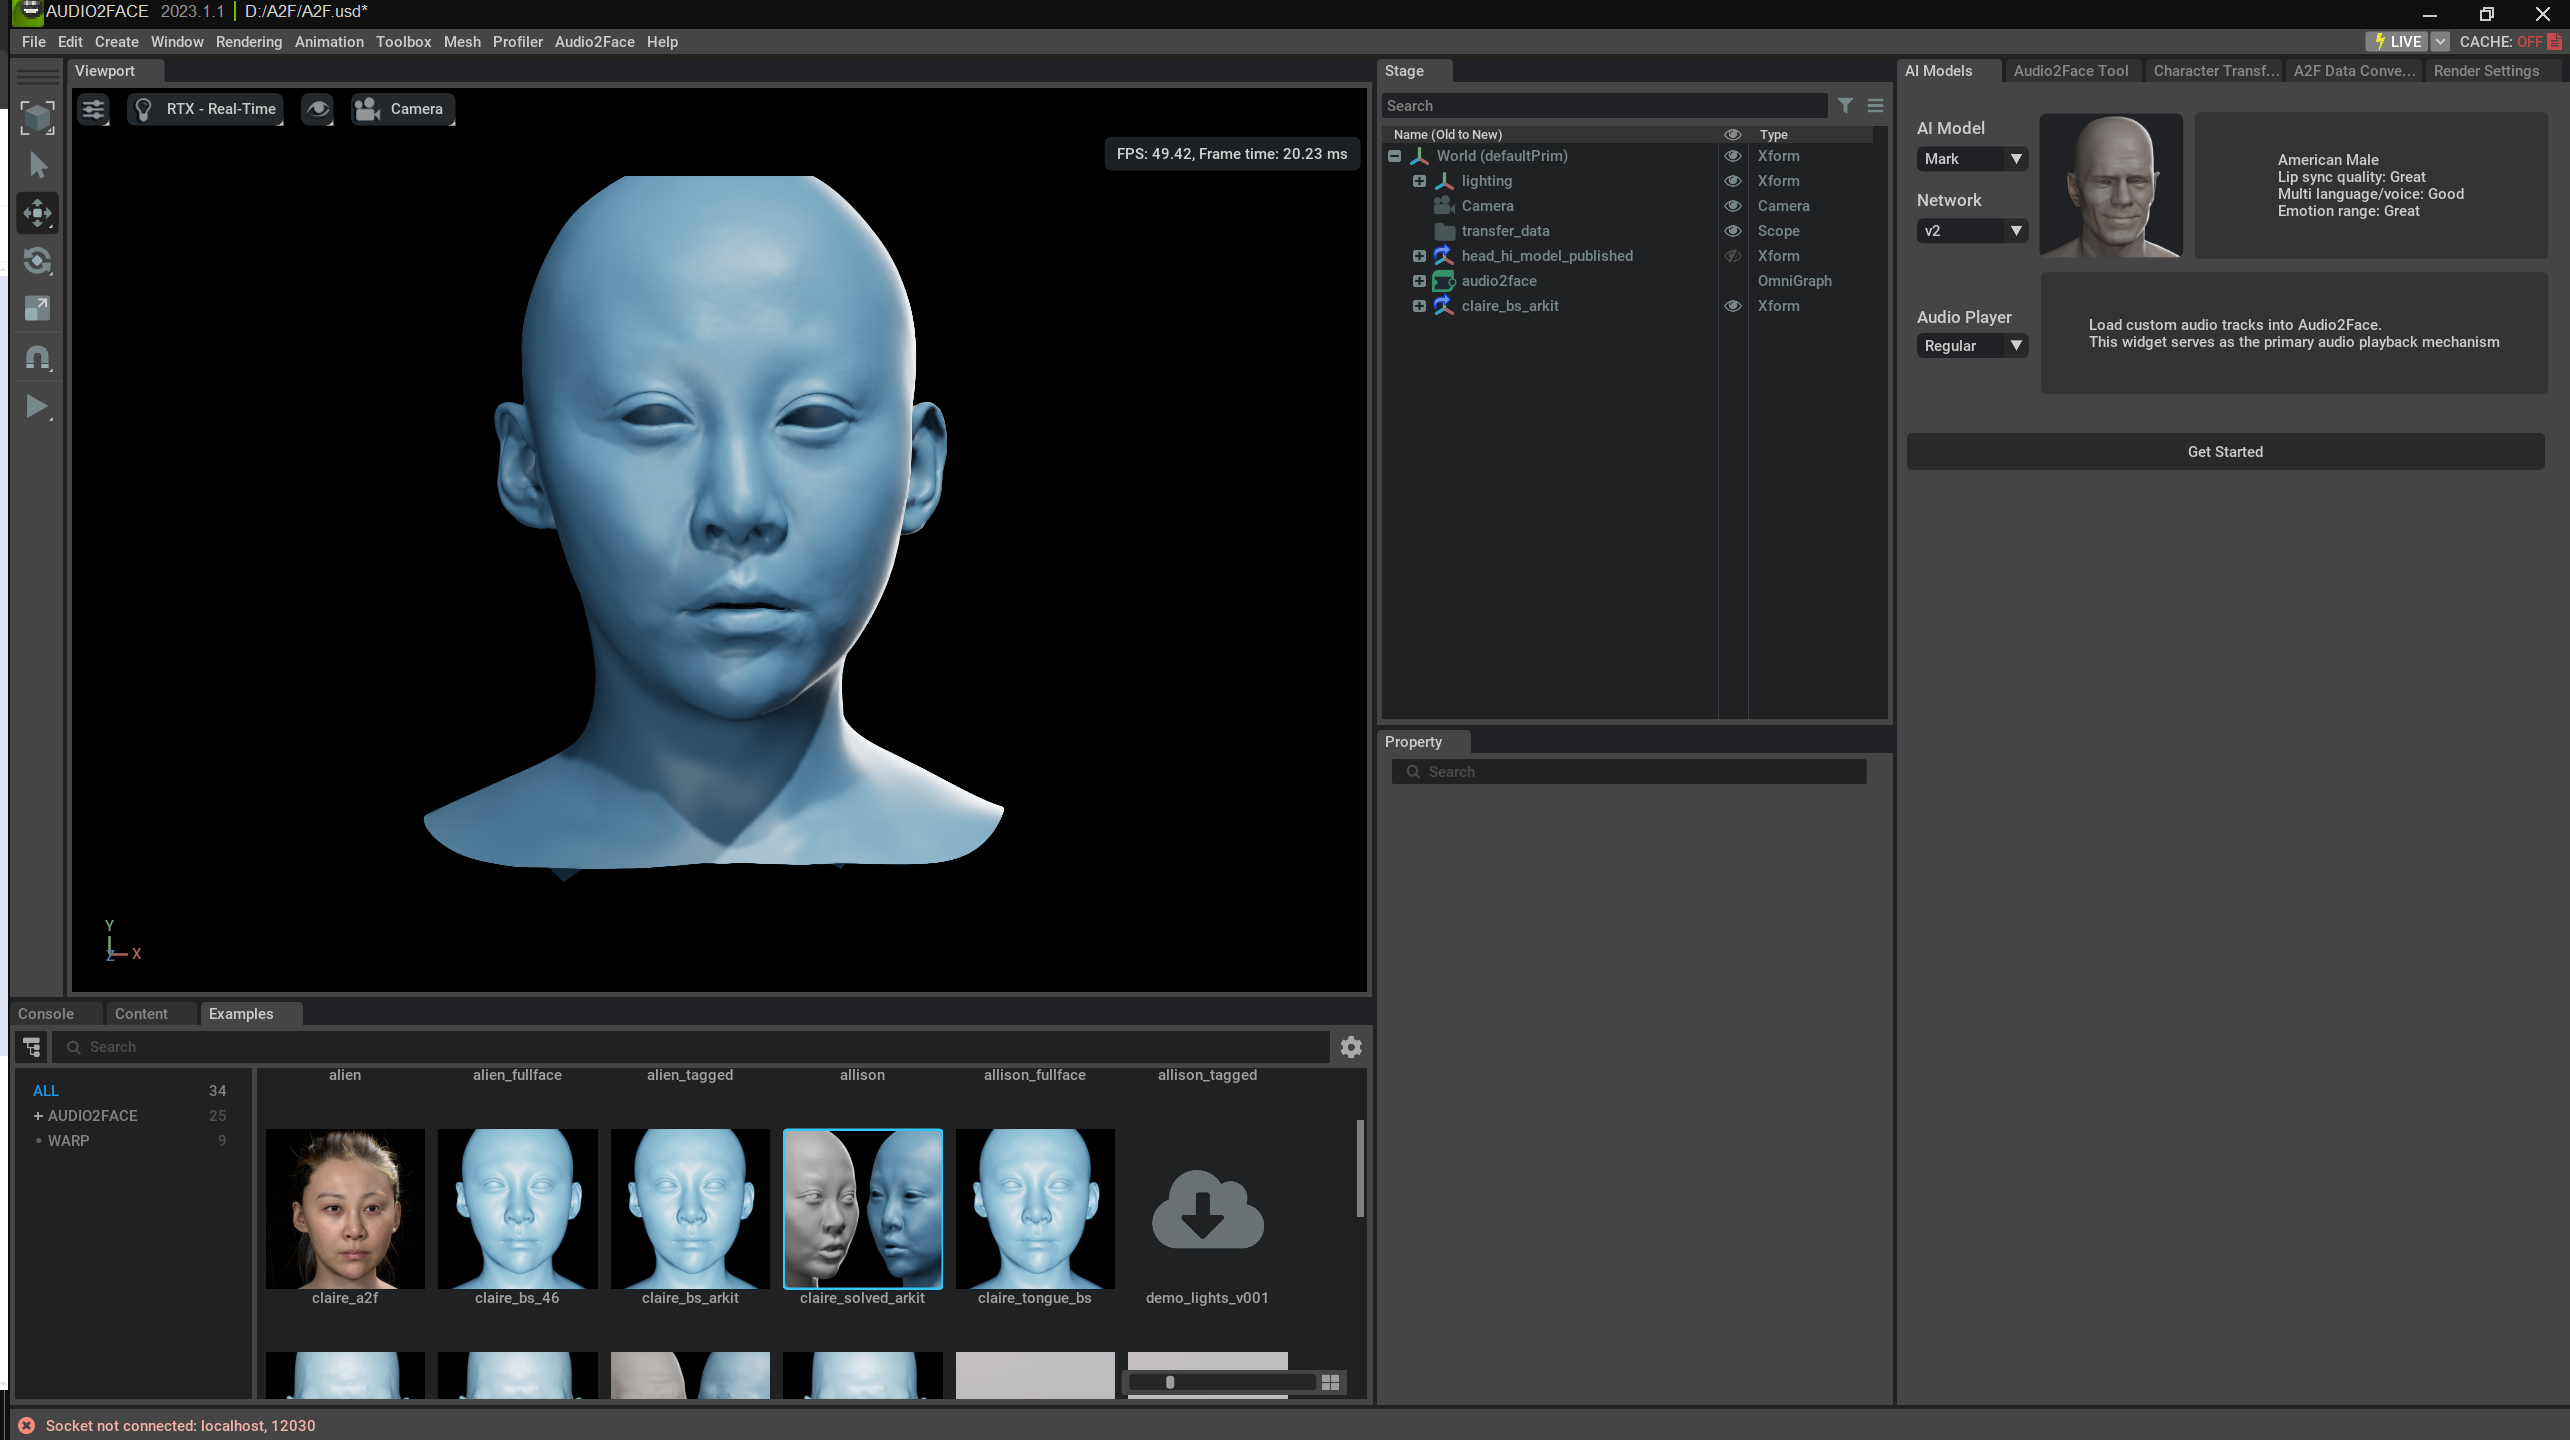Open the Network v2 dropdown

tap(1971, 231)
